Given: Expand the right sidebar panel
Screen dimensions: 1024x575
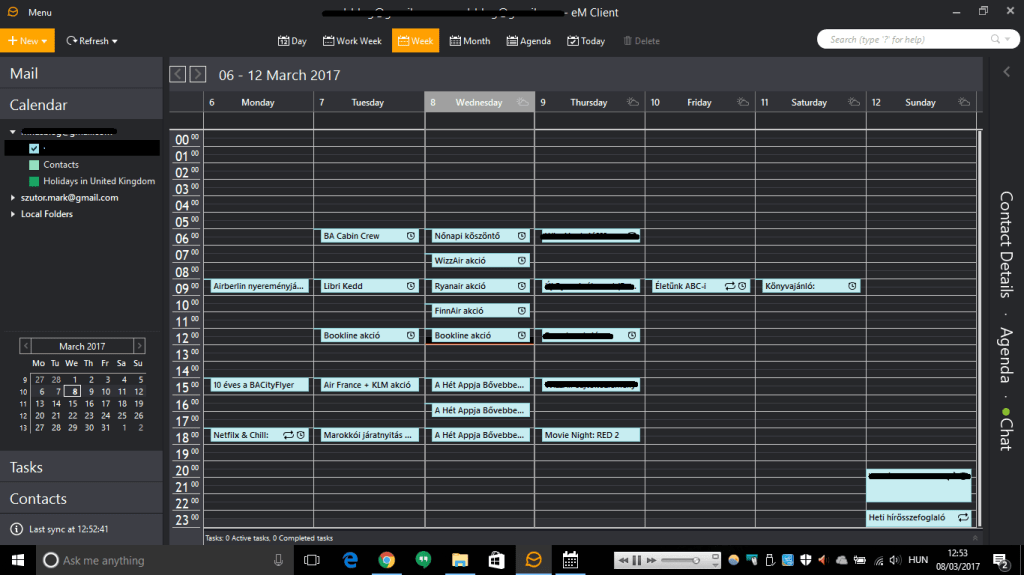Looking at the screenshot, I should pyautogui.click(x=1006, y=72).
